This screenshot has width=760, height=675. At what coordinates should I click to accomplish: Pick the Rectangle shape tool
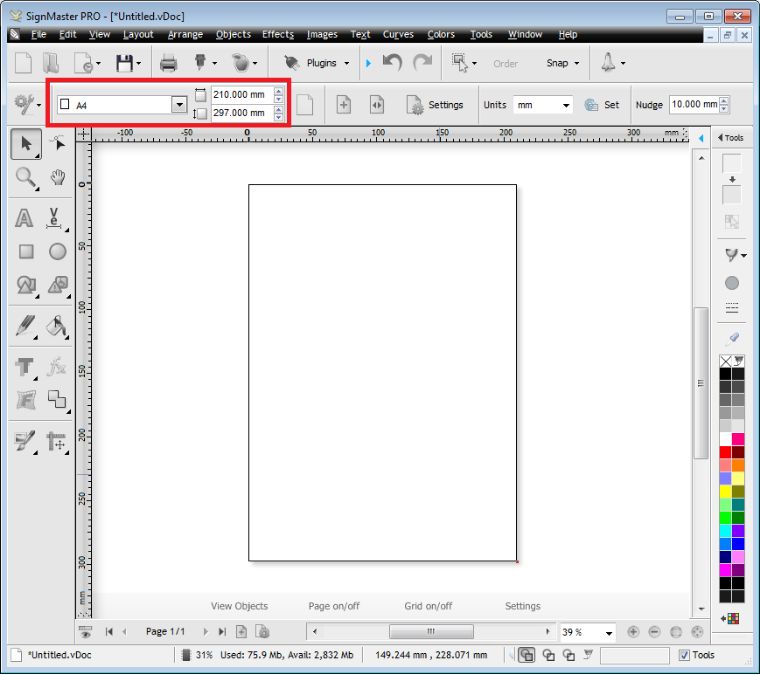pos(26,252)
